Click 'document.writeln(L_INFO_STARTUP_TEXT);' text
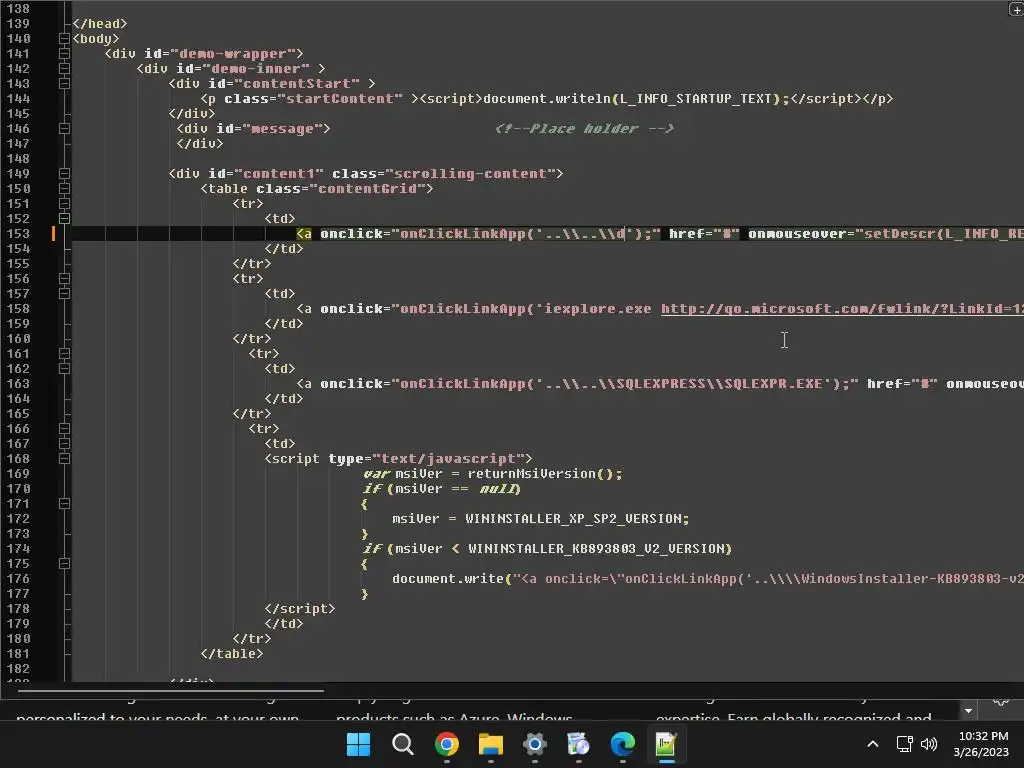This screenshot has height=768, width=1024. pos(636,99)
